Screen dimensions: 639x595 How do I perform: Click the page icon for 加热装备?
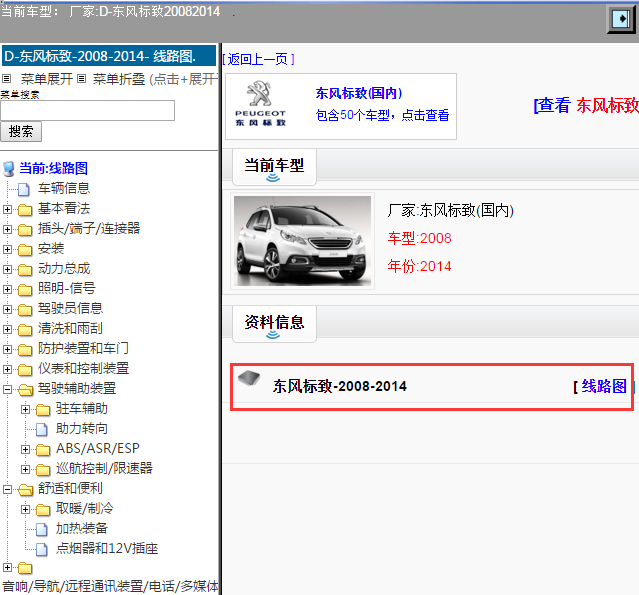42,529
